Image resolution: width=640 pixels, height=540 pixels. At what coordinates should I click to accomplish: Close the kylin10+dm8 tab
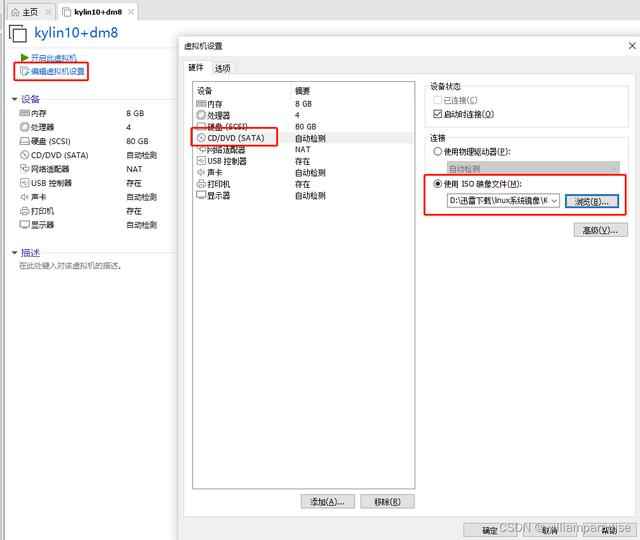point(131,12)
